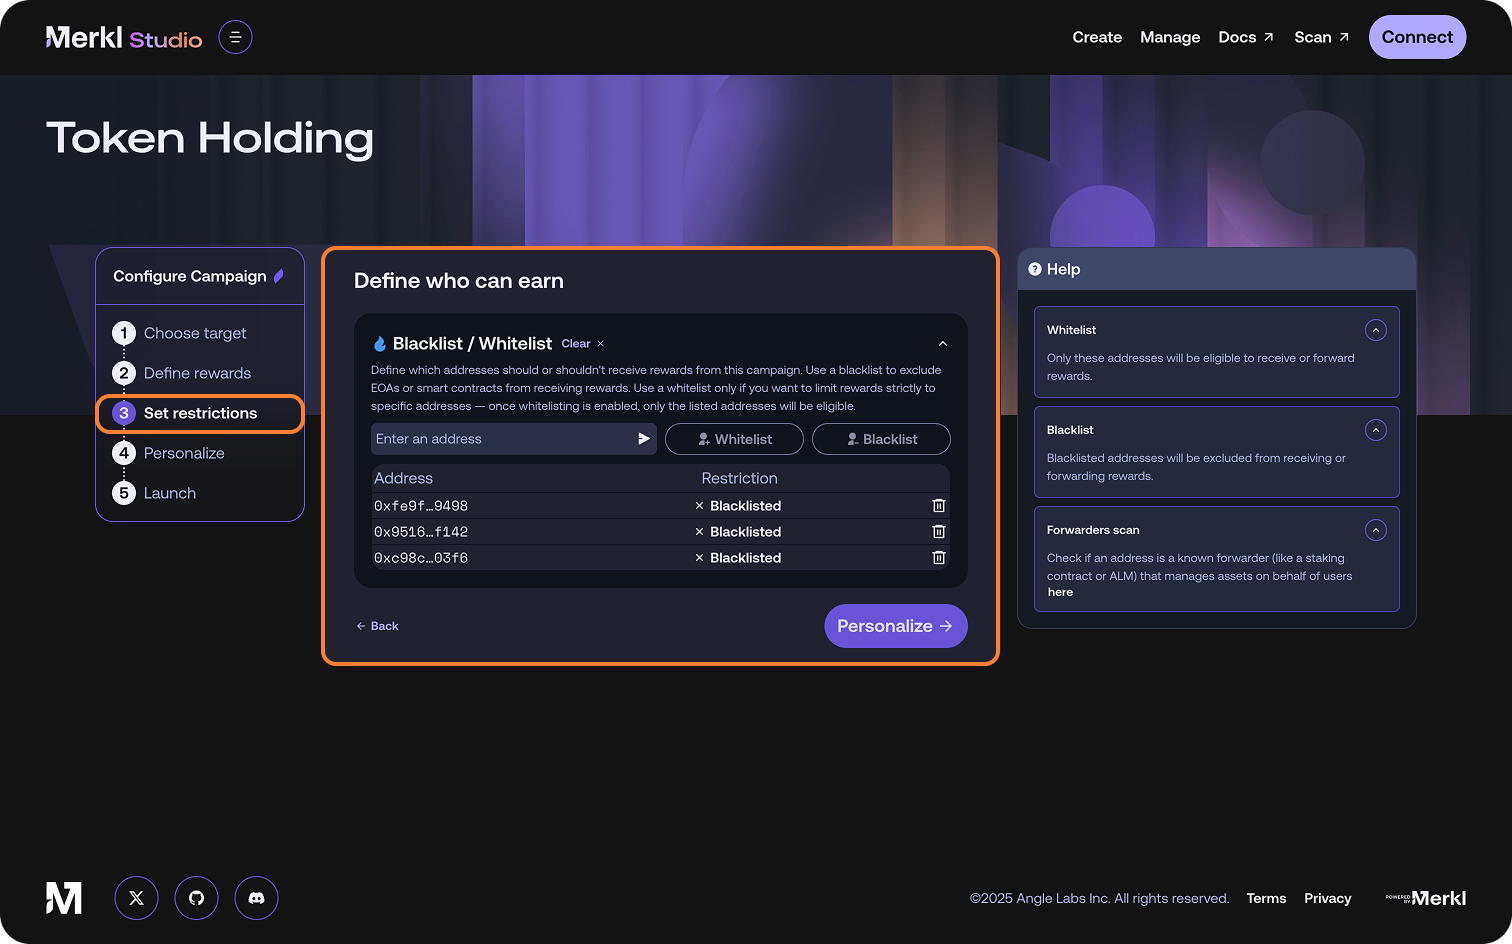
Task: Submit address with the send arrow icon
Action: 643,439
